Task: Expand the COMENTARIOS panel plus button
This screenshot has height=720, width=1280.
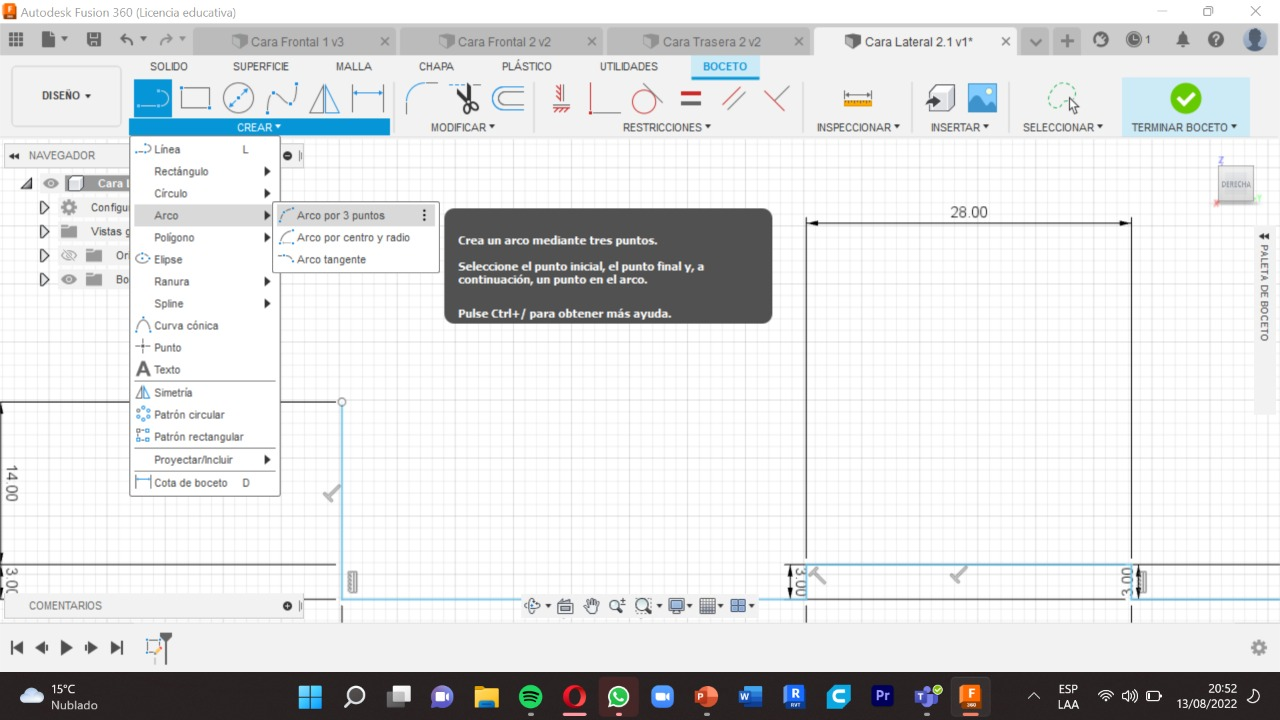Action: coord(287,606)
